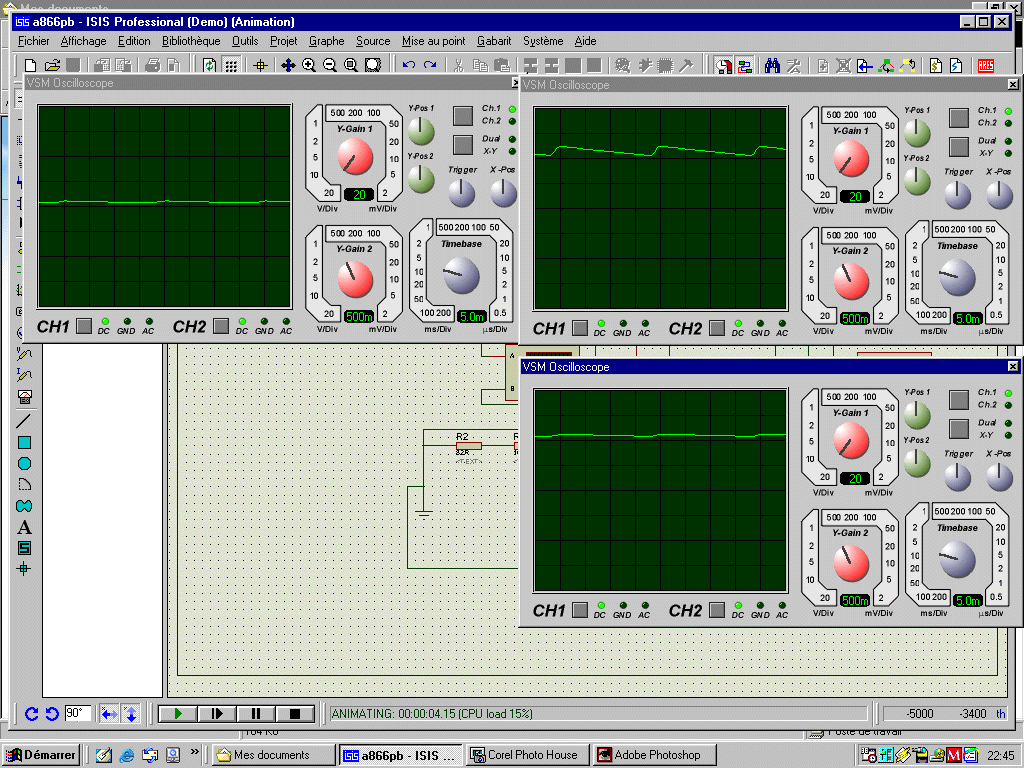Stop the running simulation
This screenshot has width=1024, height=768.
[295, 713]
